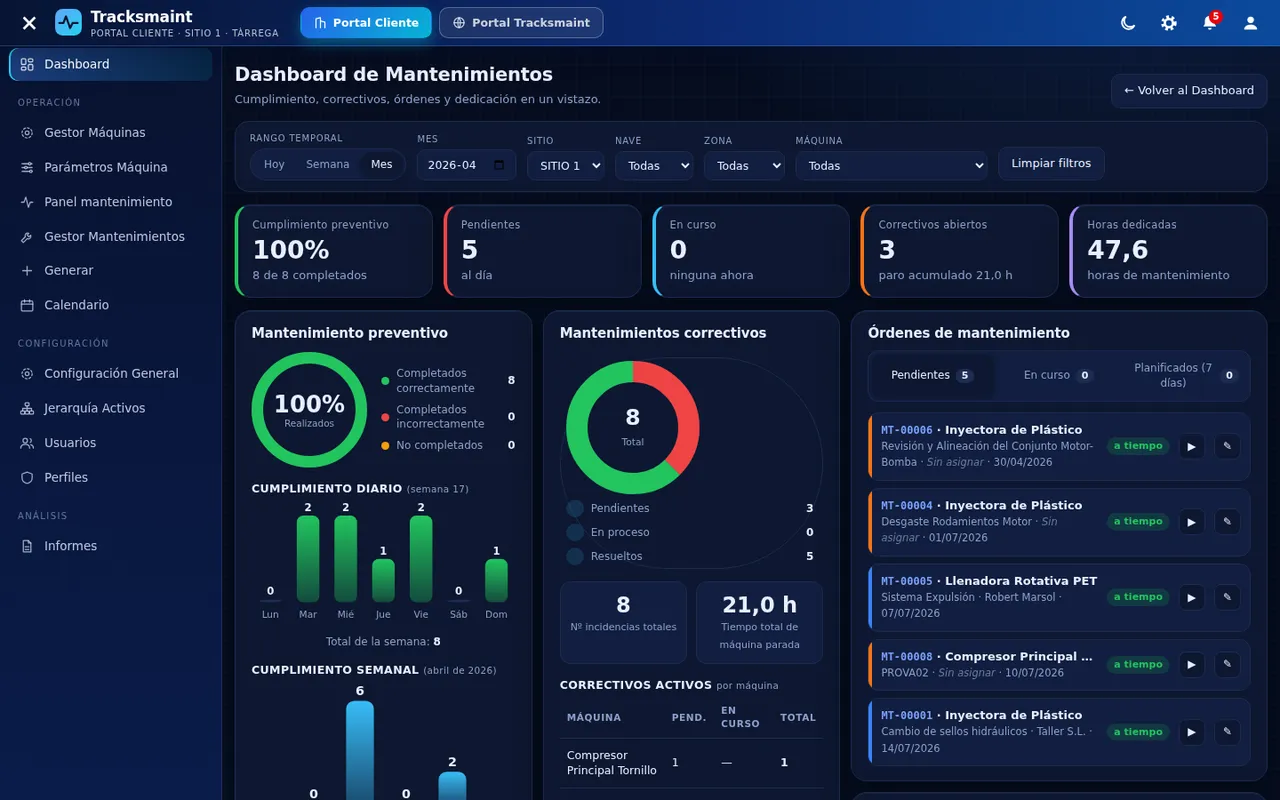
Task: Edit order MT-00008 with the pencil icon
Action: click(x=1227, y=664)
